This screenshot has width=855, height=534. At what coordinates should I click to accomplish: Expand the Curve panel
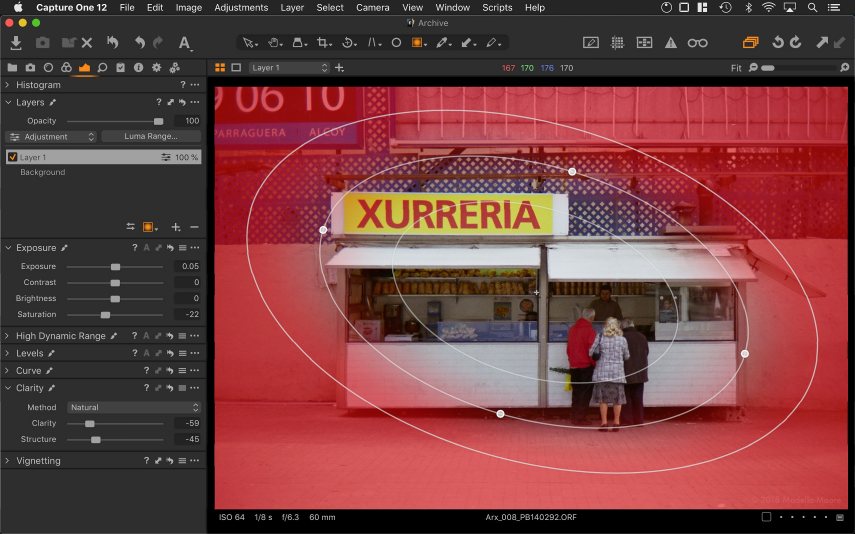(7, 371)
